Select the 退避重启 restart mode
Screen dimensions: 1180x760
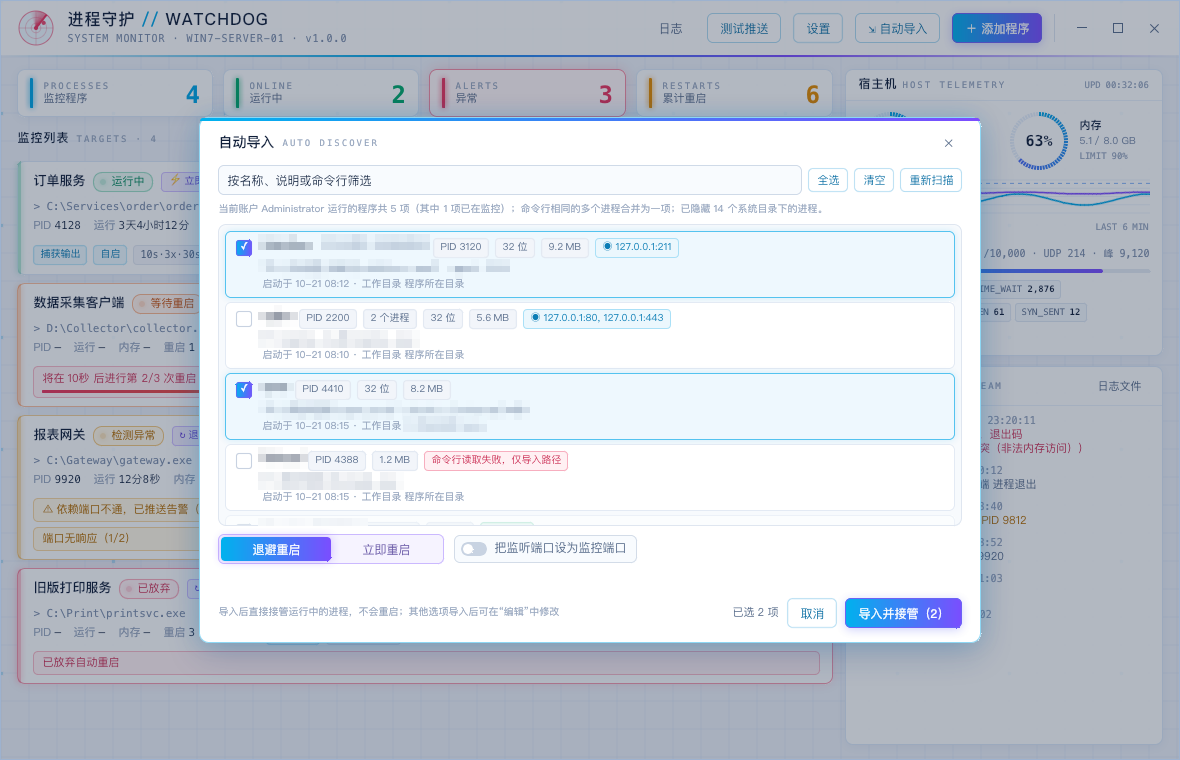tap(275, 549)
